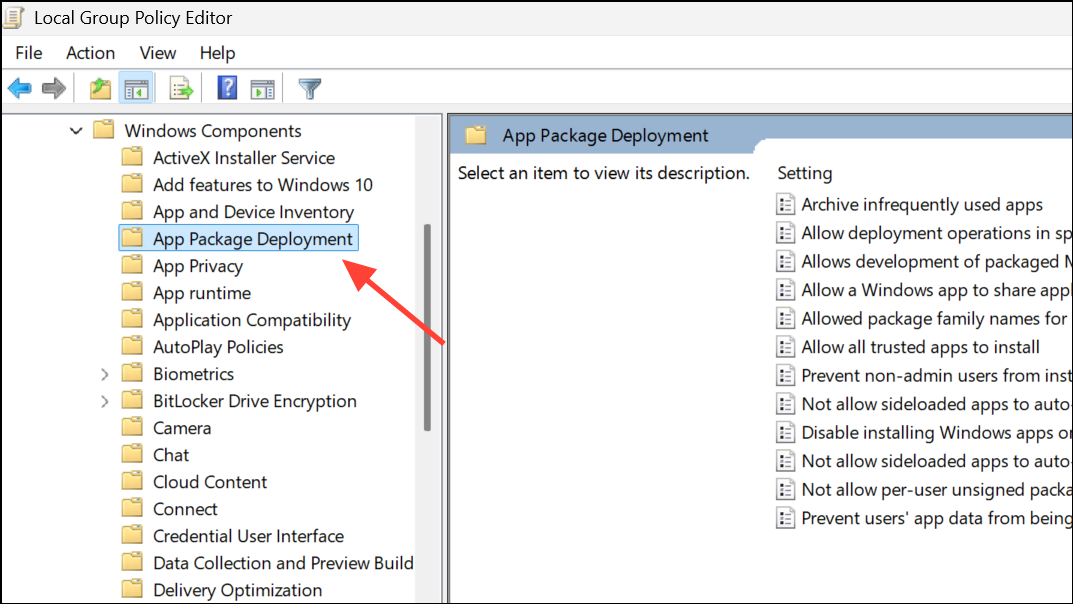This screenshot has width=1073, height=604.
Task: Click policy icon beside Disable installing Windows apps
Action: point(786,432)
